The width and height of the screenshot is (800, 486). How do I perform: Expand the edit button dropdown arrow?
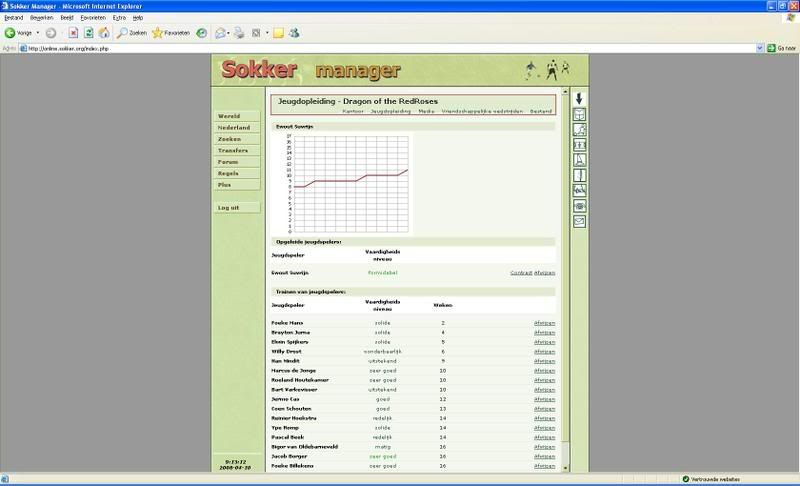coord(267,33)
